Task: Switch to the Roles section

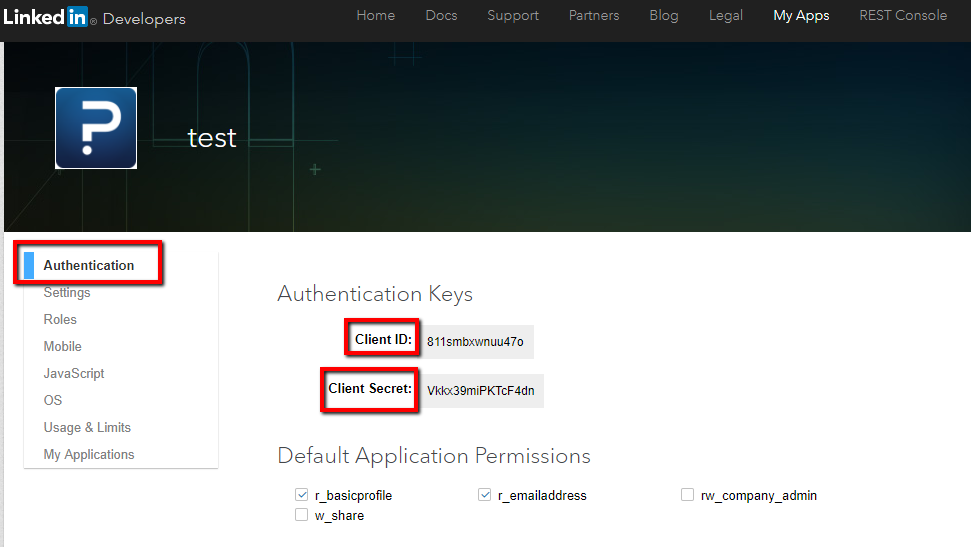Action: [x=60, y=319]
